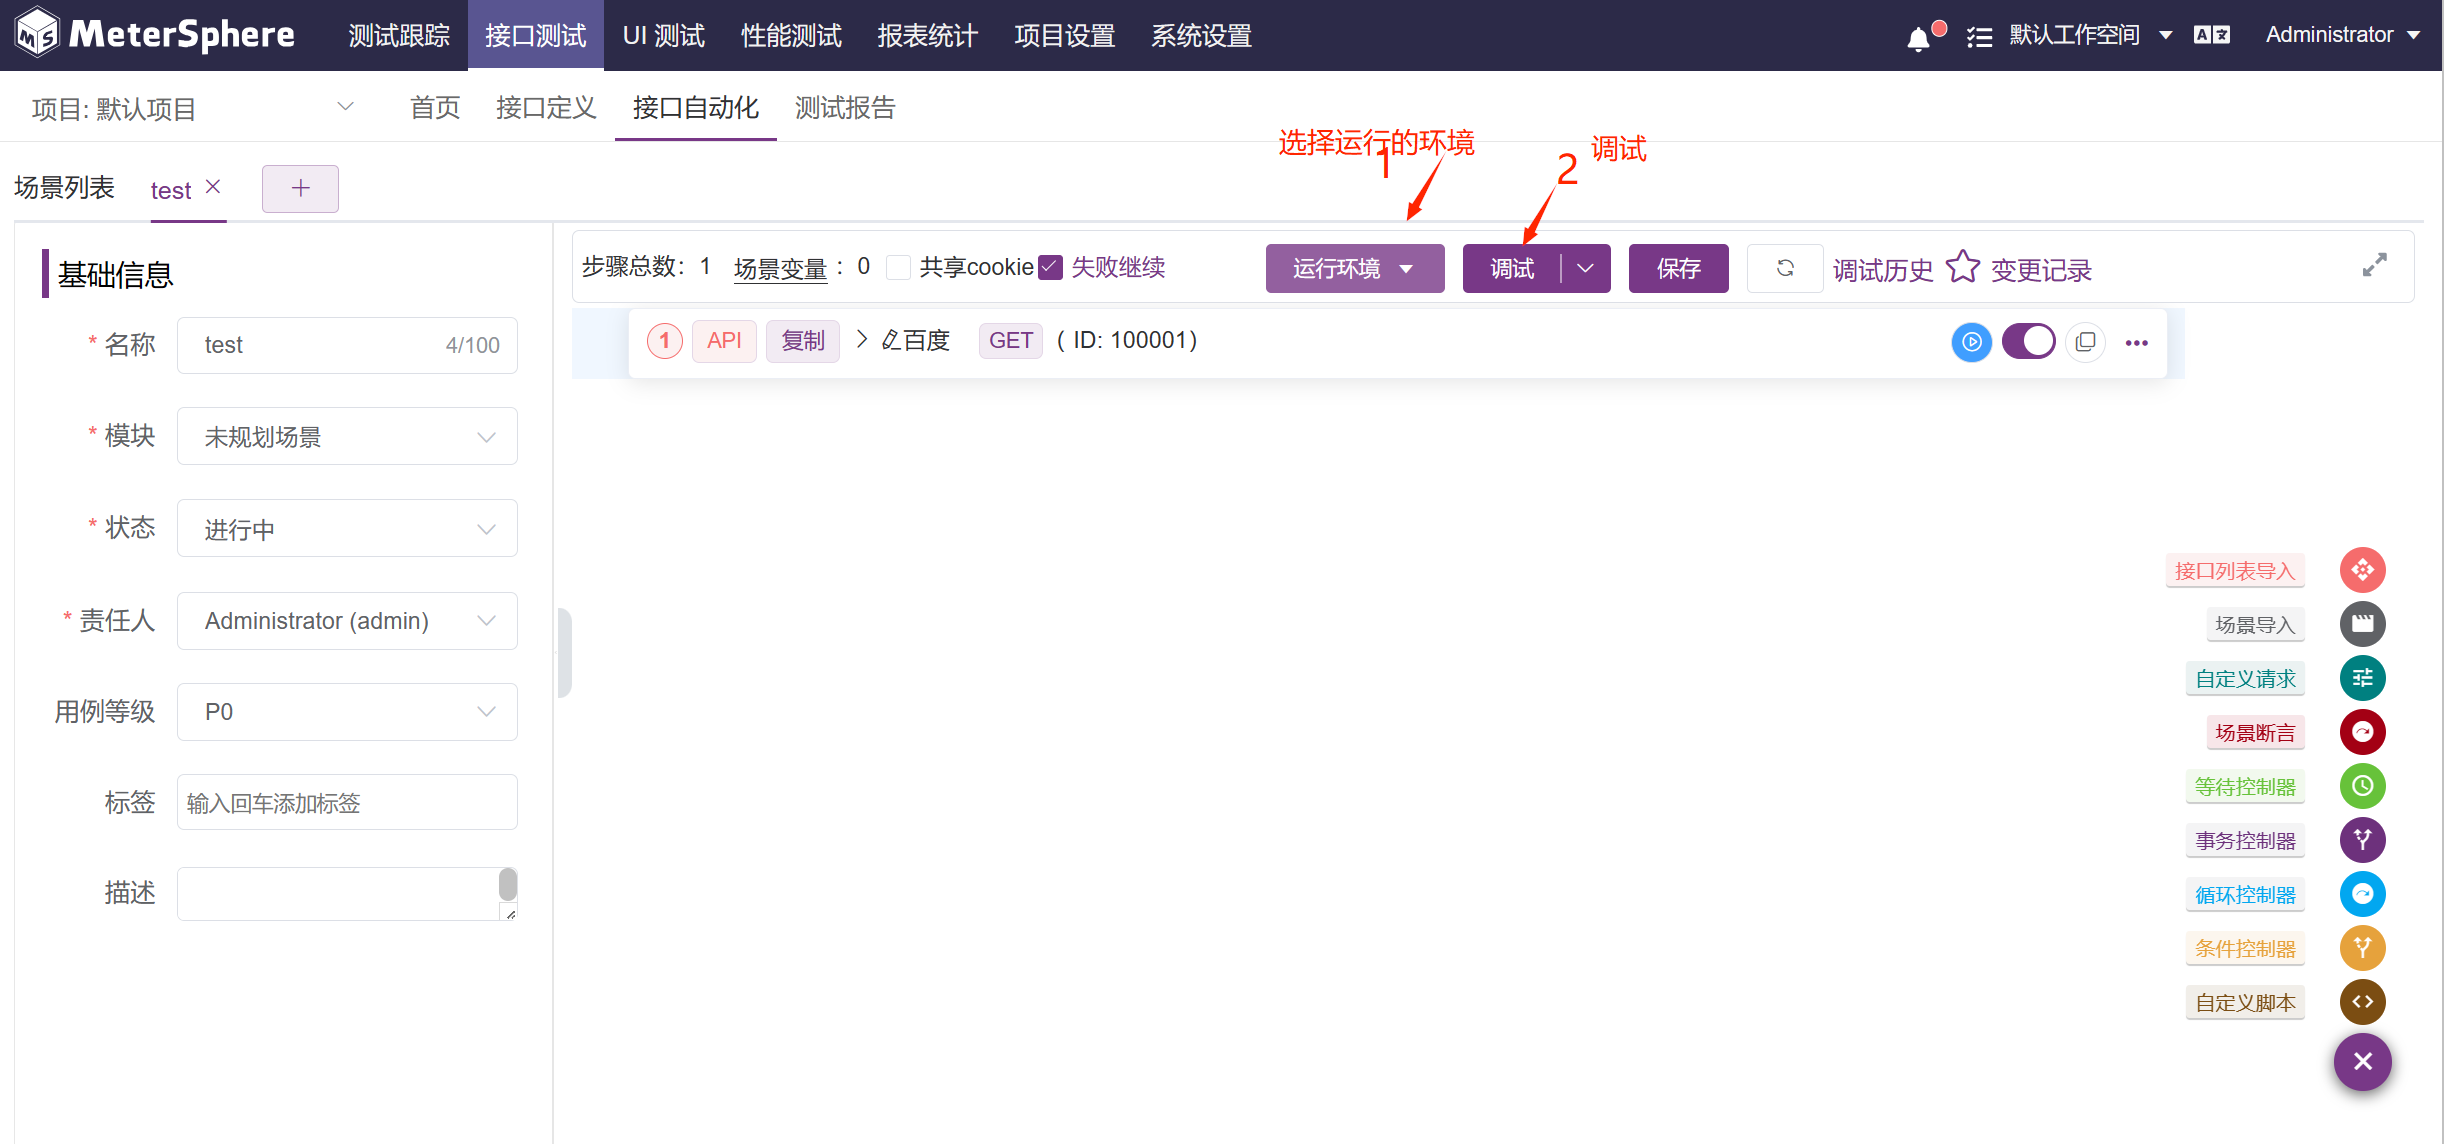Switch to the 接口定义 tab
The width and height of the screenshot is (2444, 1144).
pos(545,108)
